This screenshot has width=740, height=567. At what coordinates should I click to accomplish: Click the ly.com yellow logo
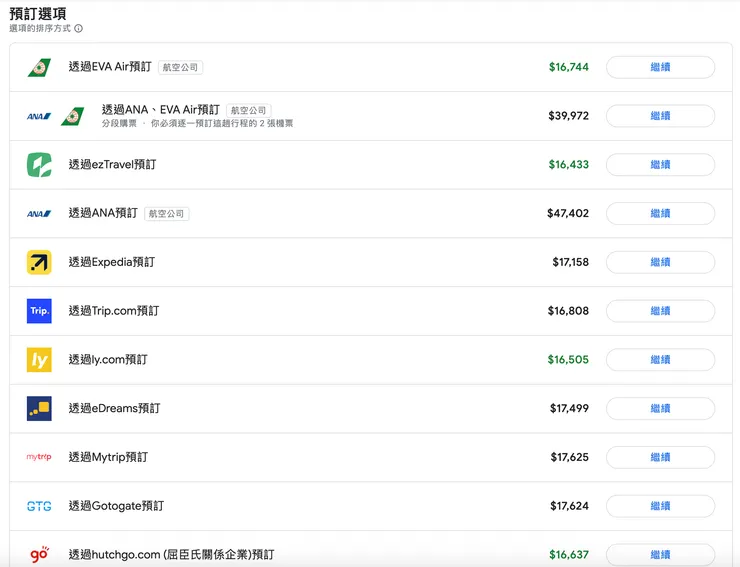click(x=39, y=360)
